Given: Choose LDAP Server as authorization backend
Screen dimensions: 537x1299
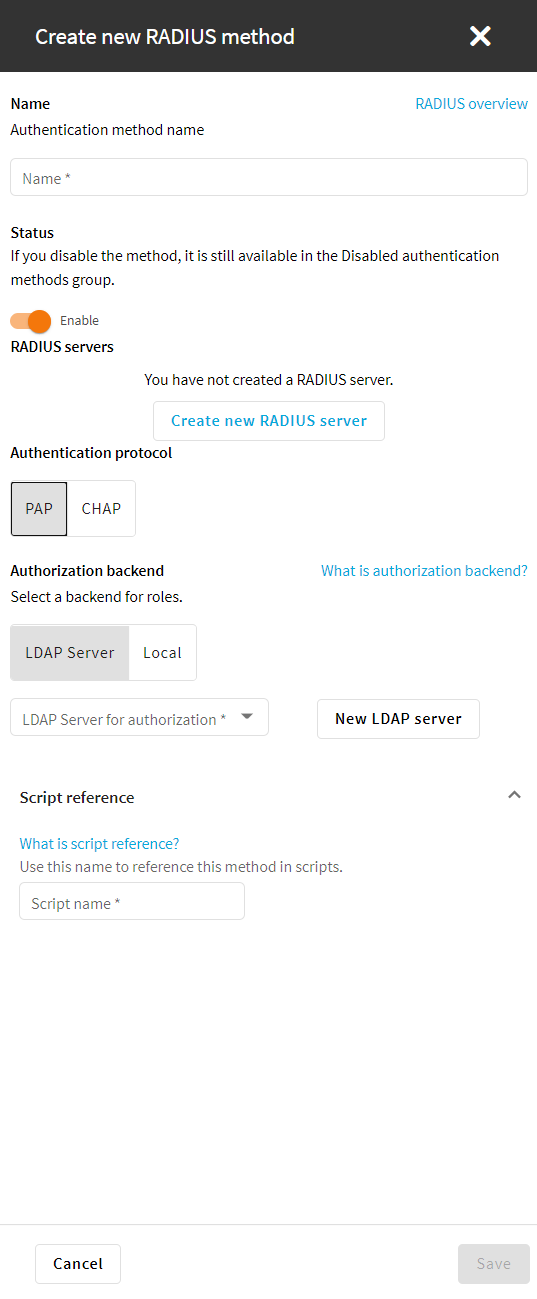Looking at the screenshot, I should pos(70,652).
